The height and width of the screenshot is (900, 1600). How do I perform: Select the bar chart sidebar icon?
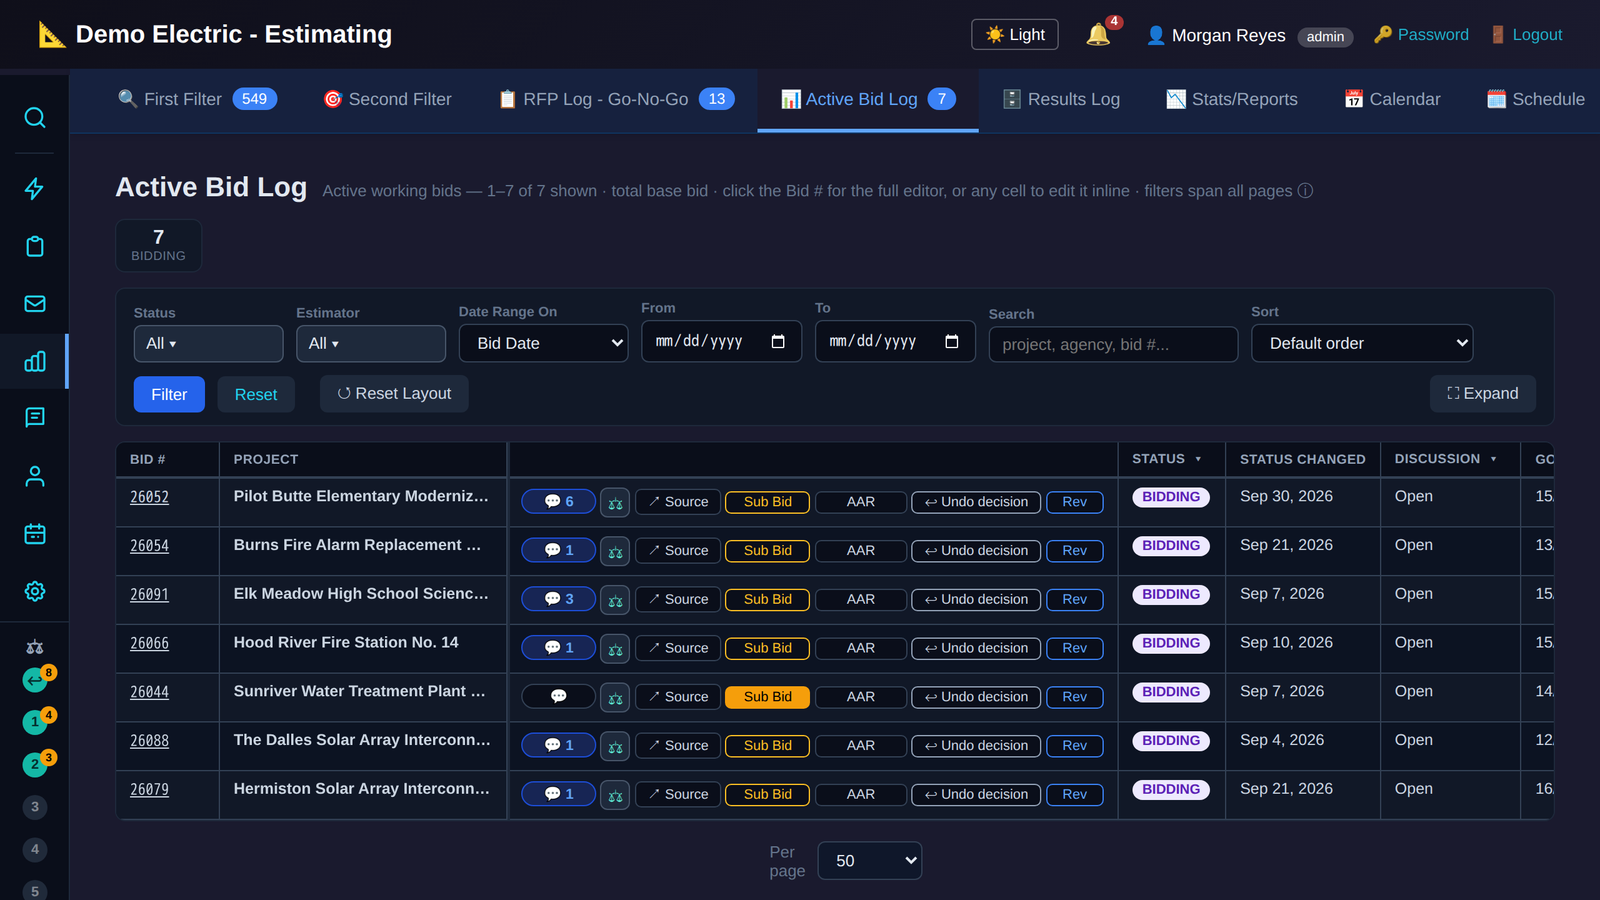click(34, 361)
